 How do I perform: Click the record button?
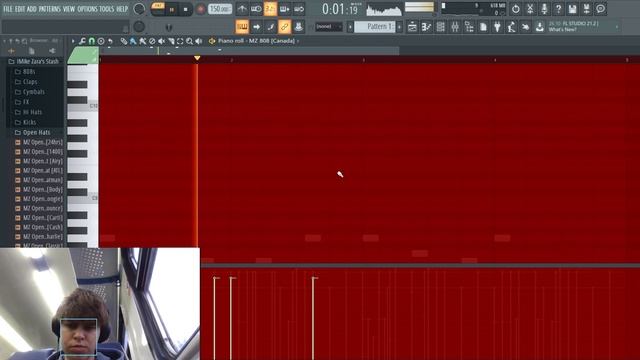pyautogui.click(x=200, y=9)
